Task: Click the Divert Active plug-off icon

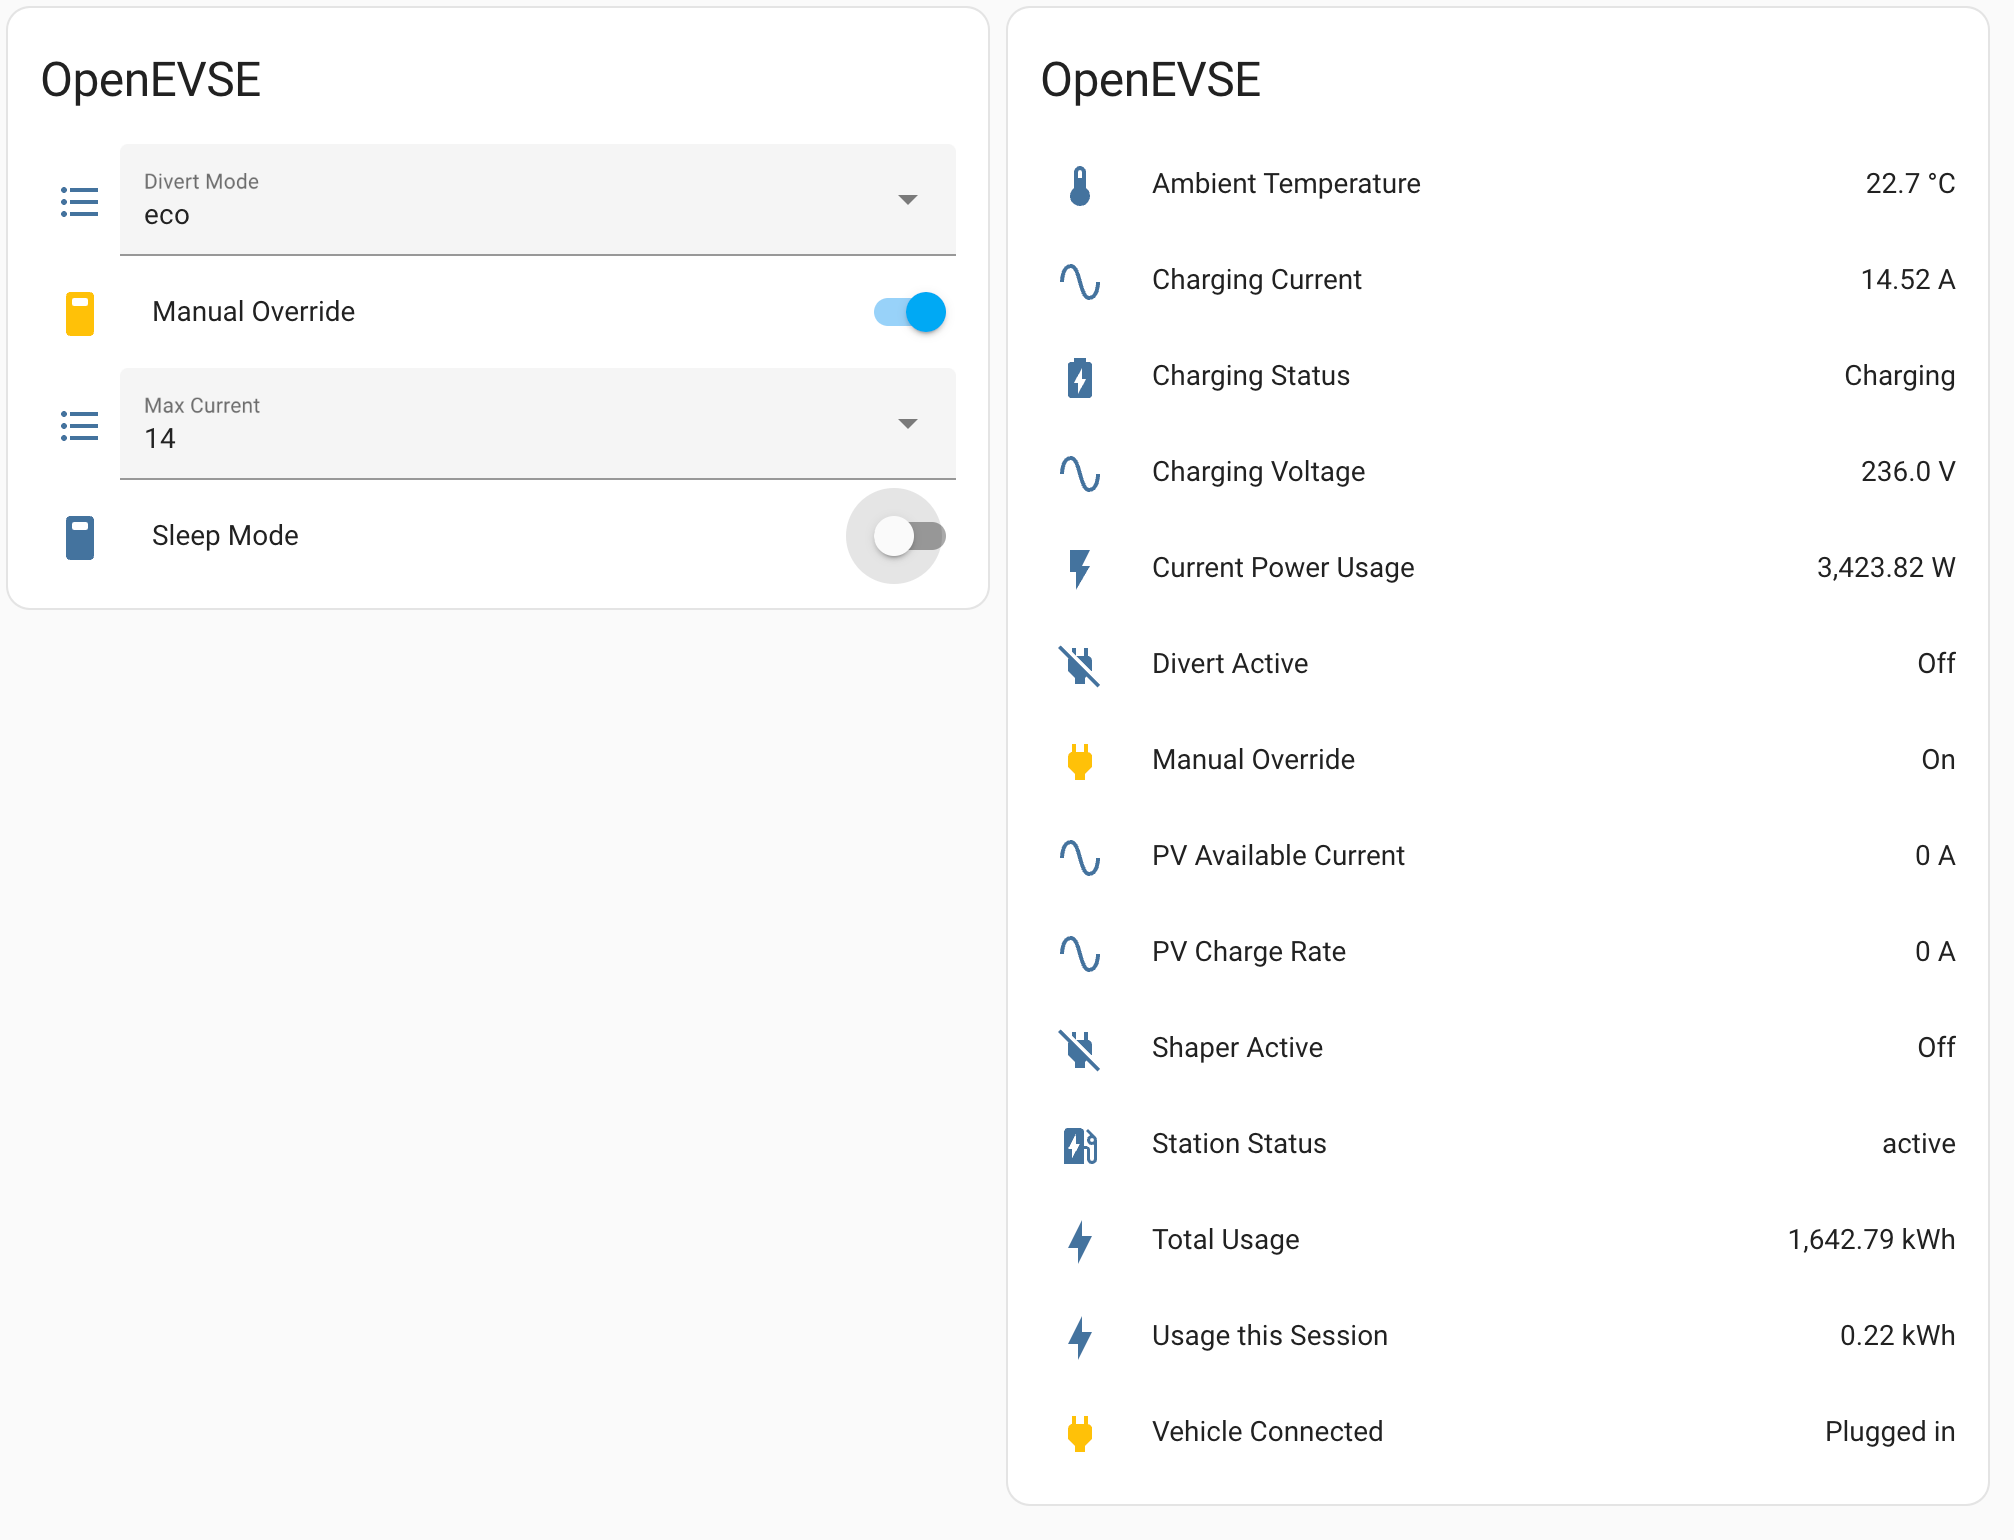Action: pyautogui.click(x=1078, y=663)
